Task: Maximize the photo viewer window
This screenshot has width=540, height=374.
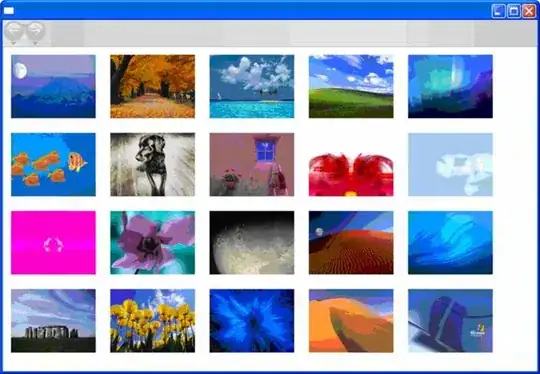Action: (513, 11)
